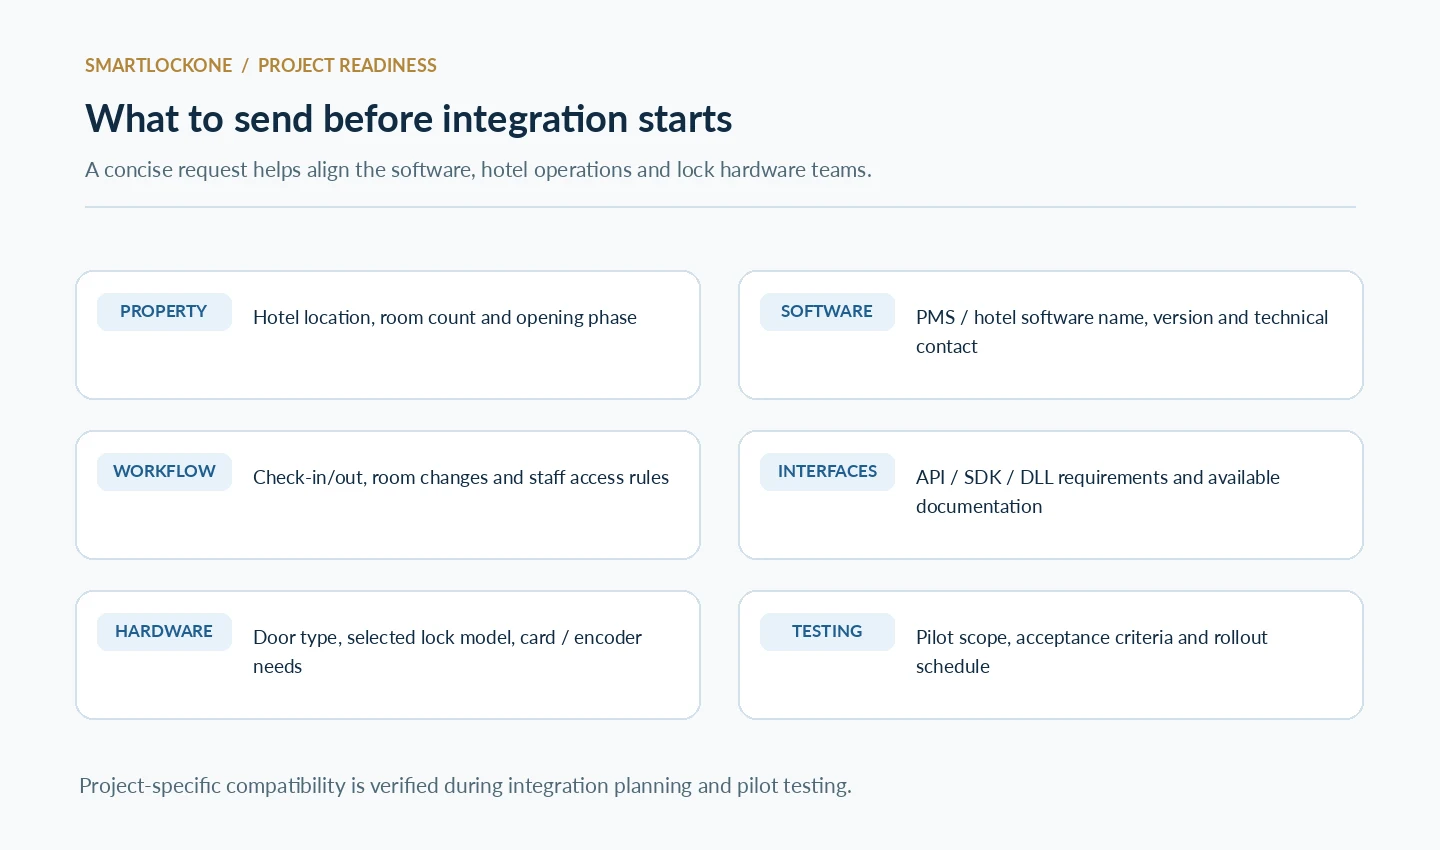Click 'Check-in/out, room changes and staff access rules'
The height and width of the screenshot is (850, 1440).
(461, 478)
